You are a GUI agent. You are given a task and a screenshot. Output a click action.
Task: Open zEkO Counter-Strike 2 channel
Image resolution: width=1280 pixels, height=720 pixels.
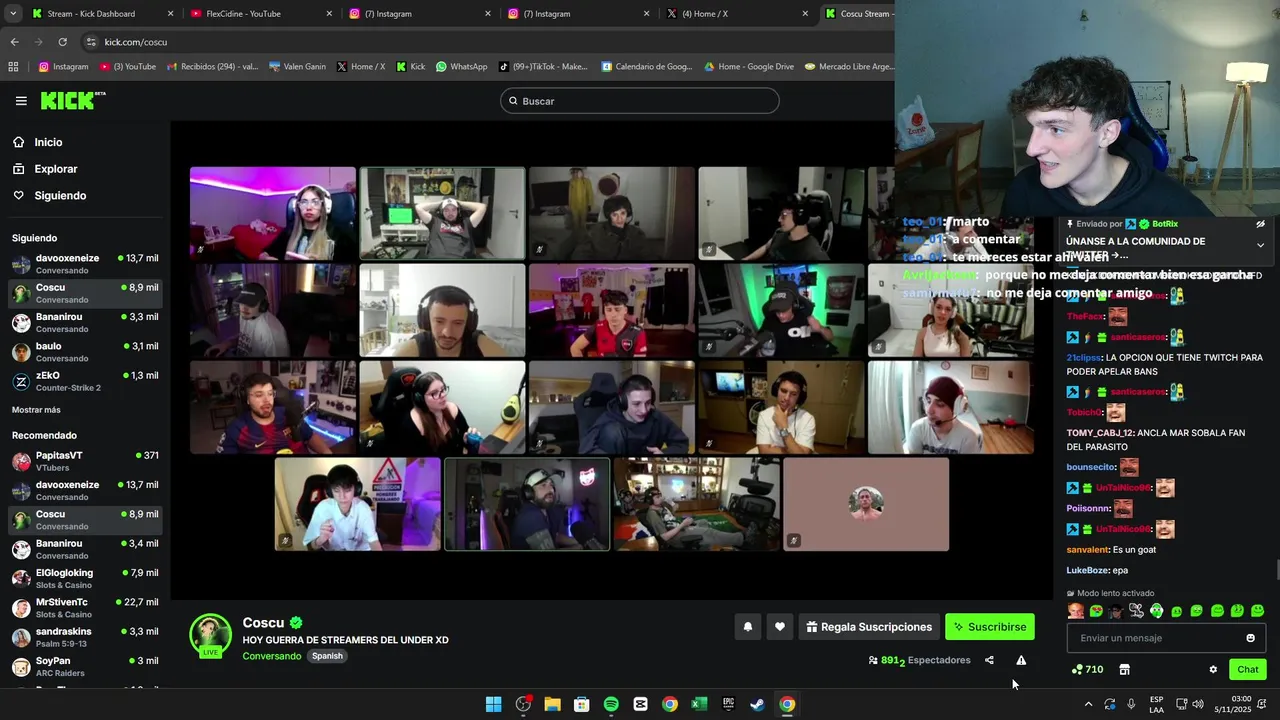(85, 381)
